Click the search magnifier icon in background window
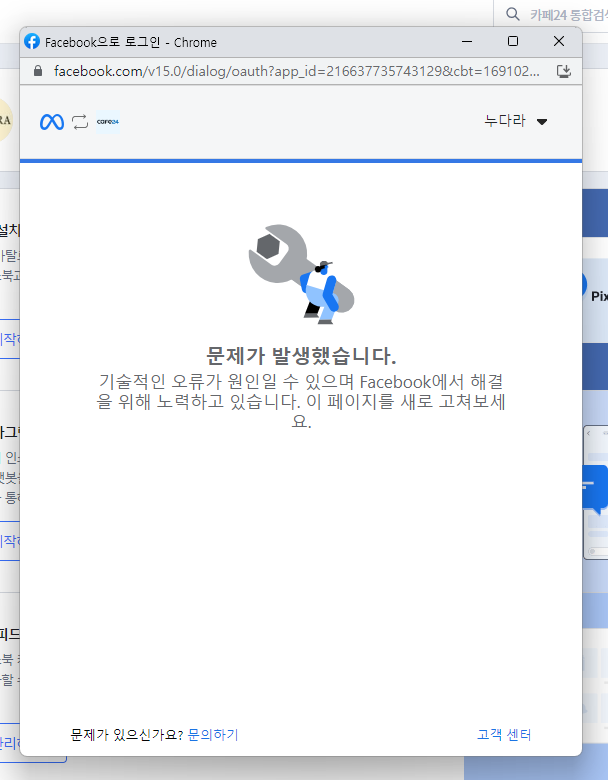608x780 pixels. pyautogui.click(x=512, y=14)
